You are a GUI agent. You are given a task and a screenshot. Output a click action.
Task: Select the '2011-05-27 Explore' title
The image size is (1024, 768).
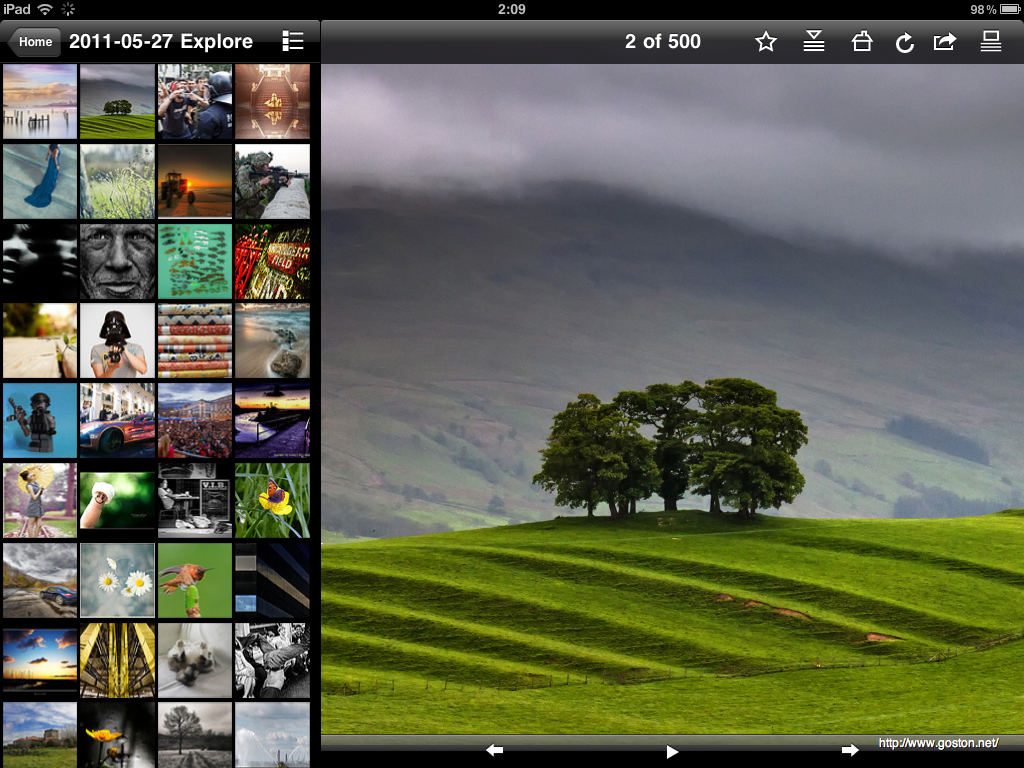pos(161,41)
